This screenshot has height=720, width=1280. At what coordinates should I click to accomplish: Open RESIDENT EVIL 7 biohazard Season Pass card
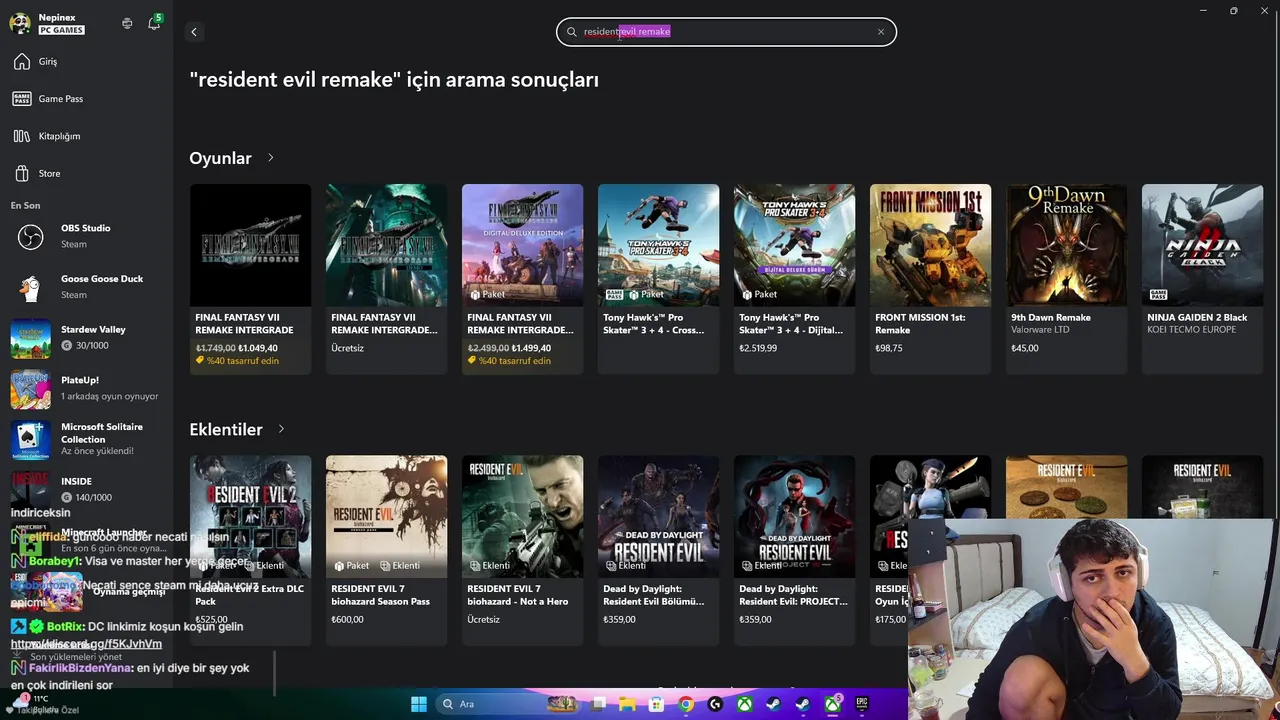point(386,550)
